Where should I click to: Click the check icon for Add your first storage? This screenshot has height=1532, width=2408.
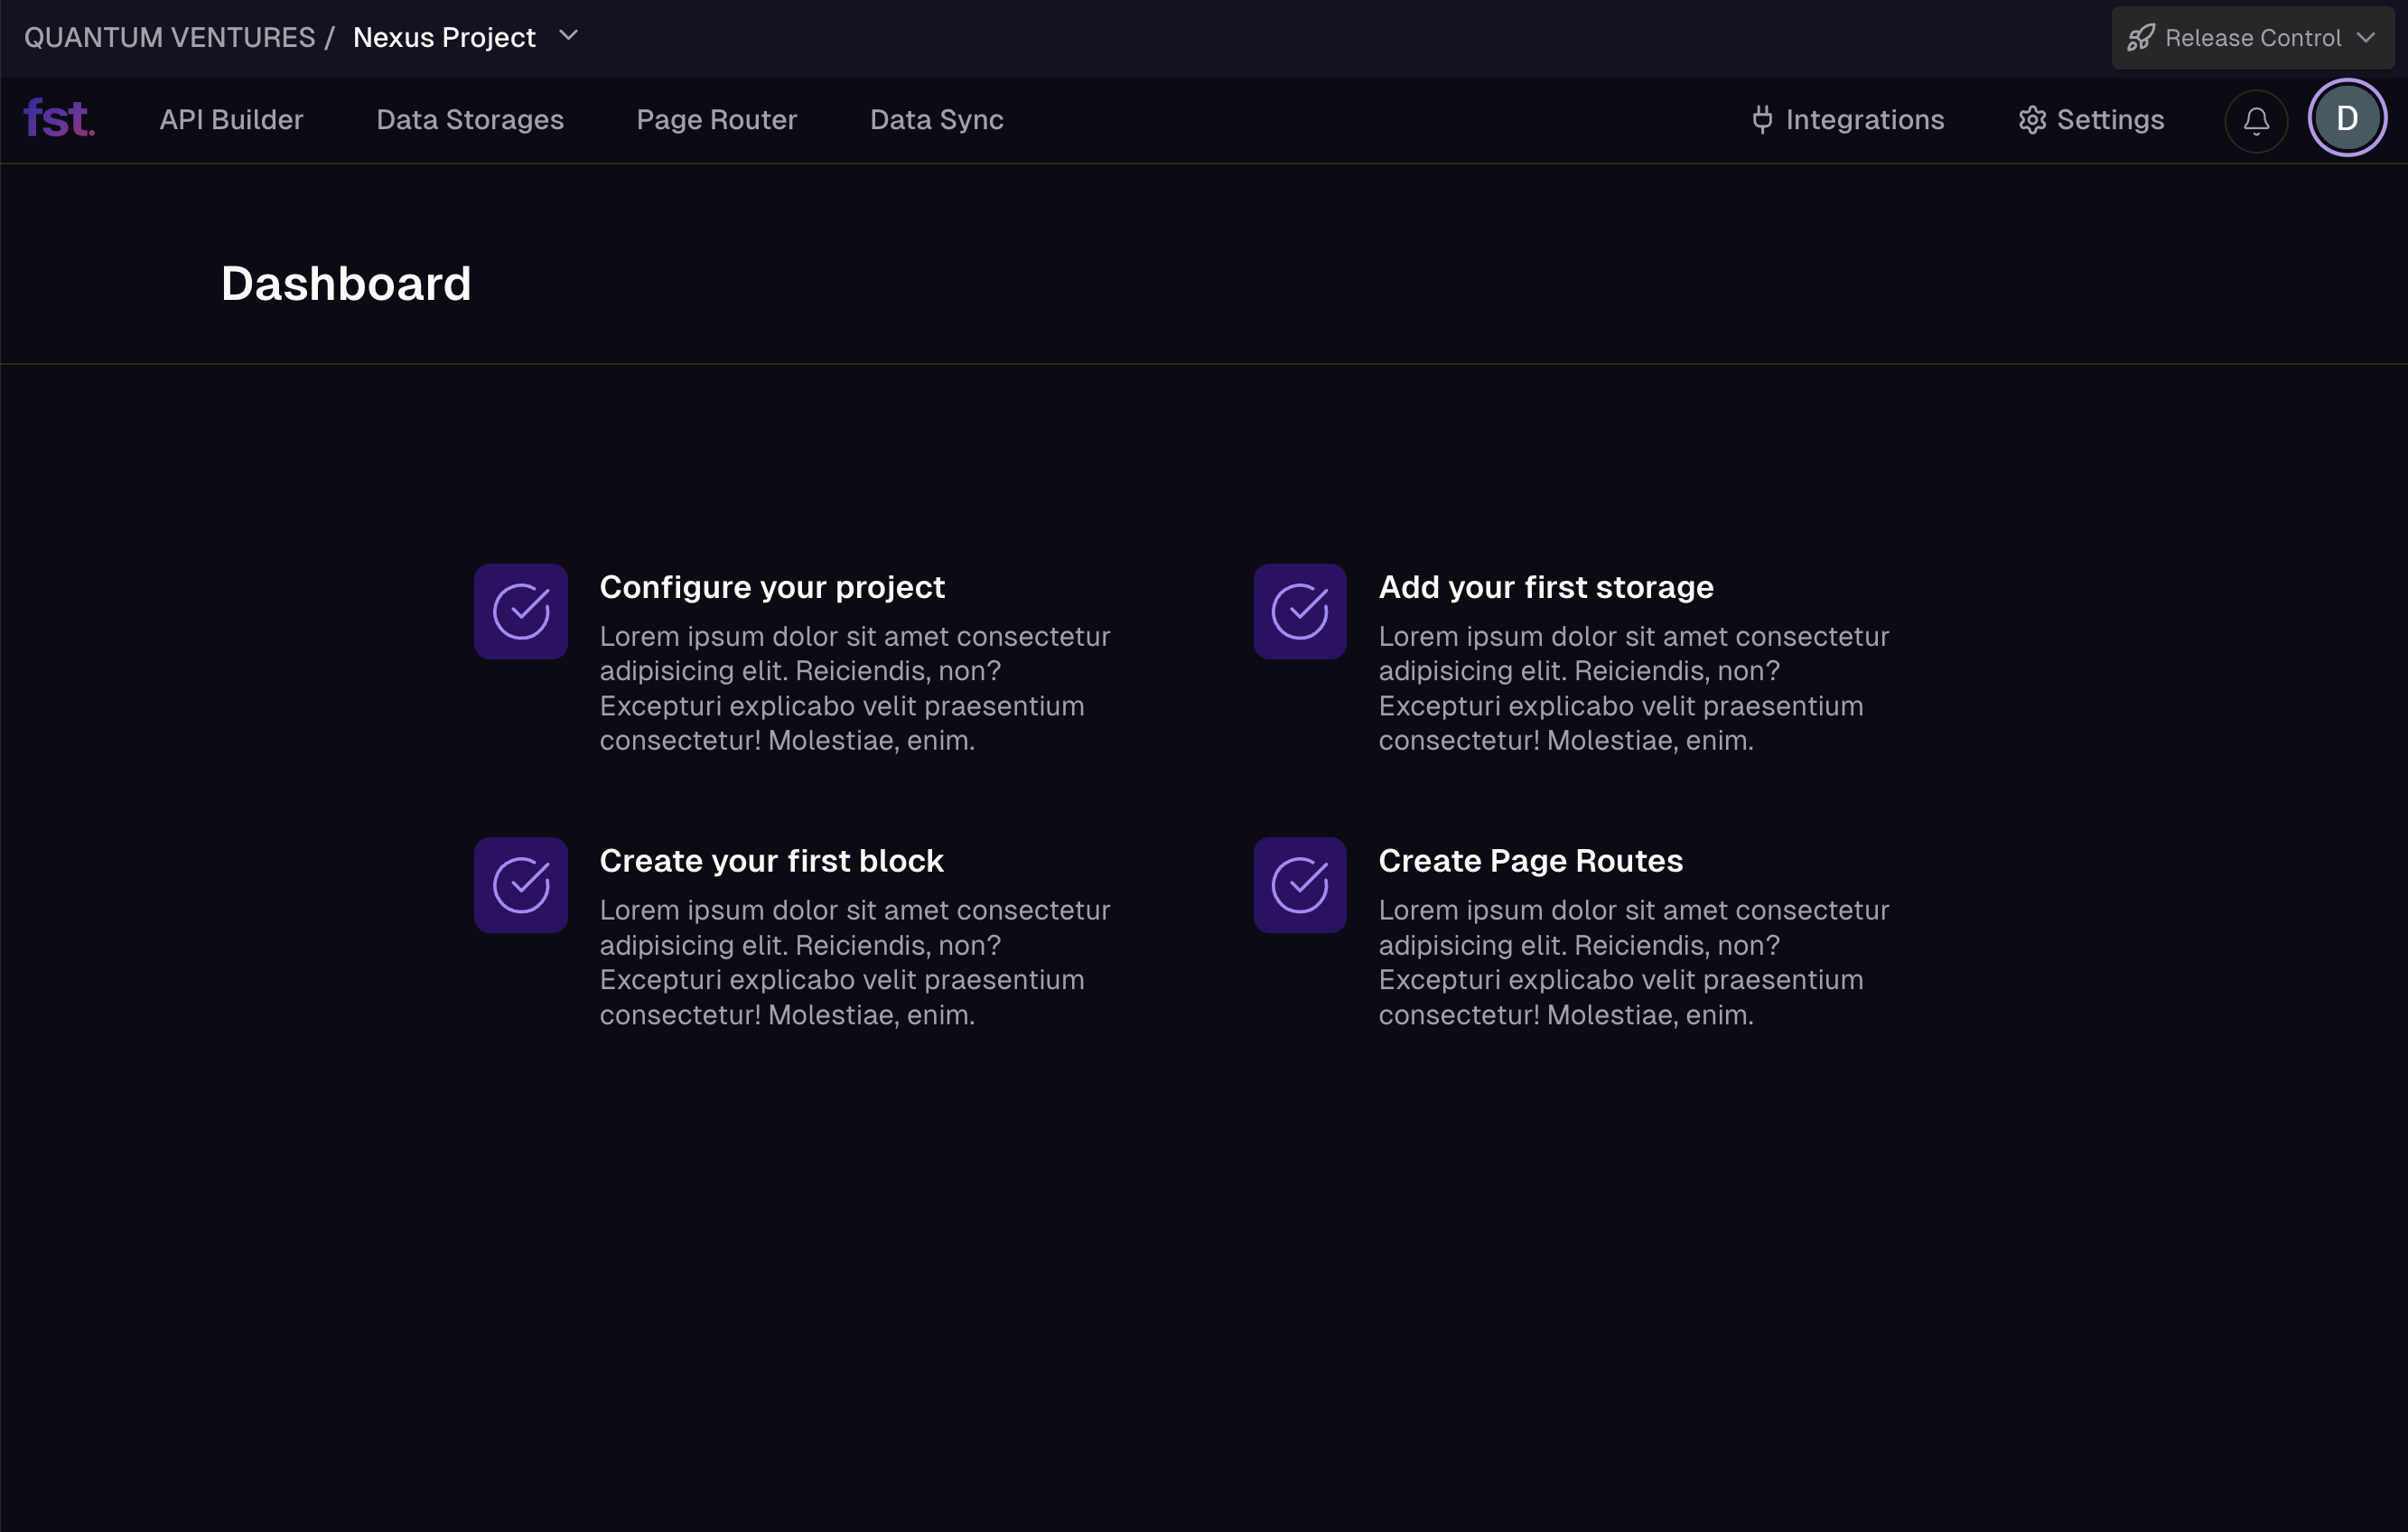(x=1299, y=611)
